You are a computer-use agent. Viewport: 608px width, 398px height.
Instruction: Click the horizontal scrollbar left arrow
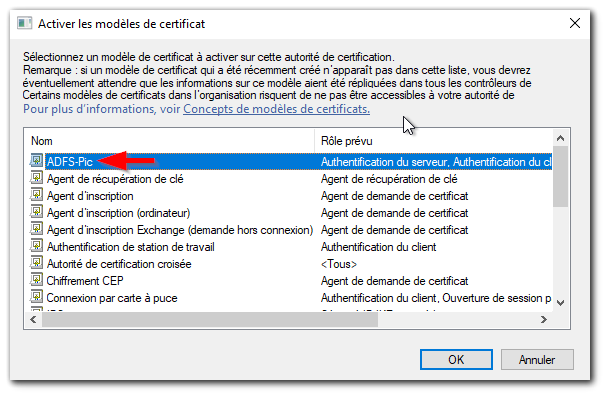(33, 320)
